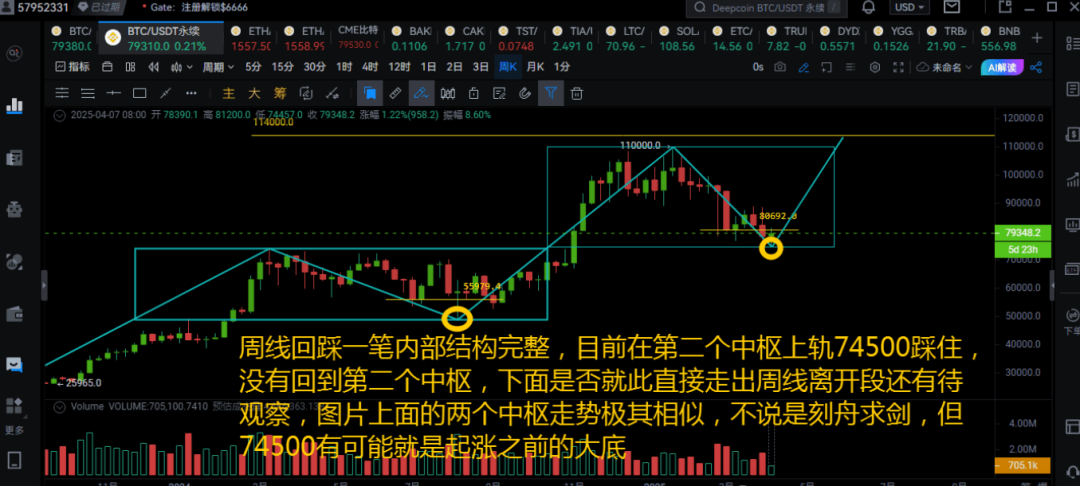1080x486 pixels.
Task: Toggle the magnet snap tool
Action: [525, 93]
